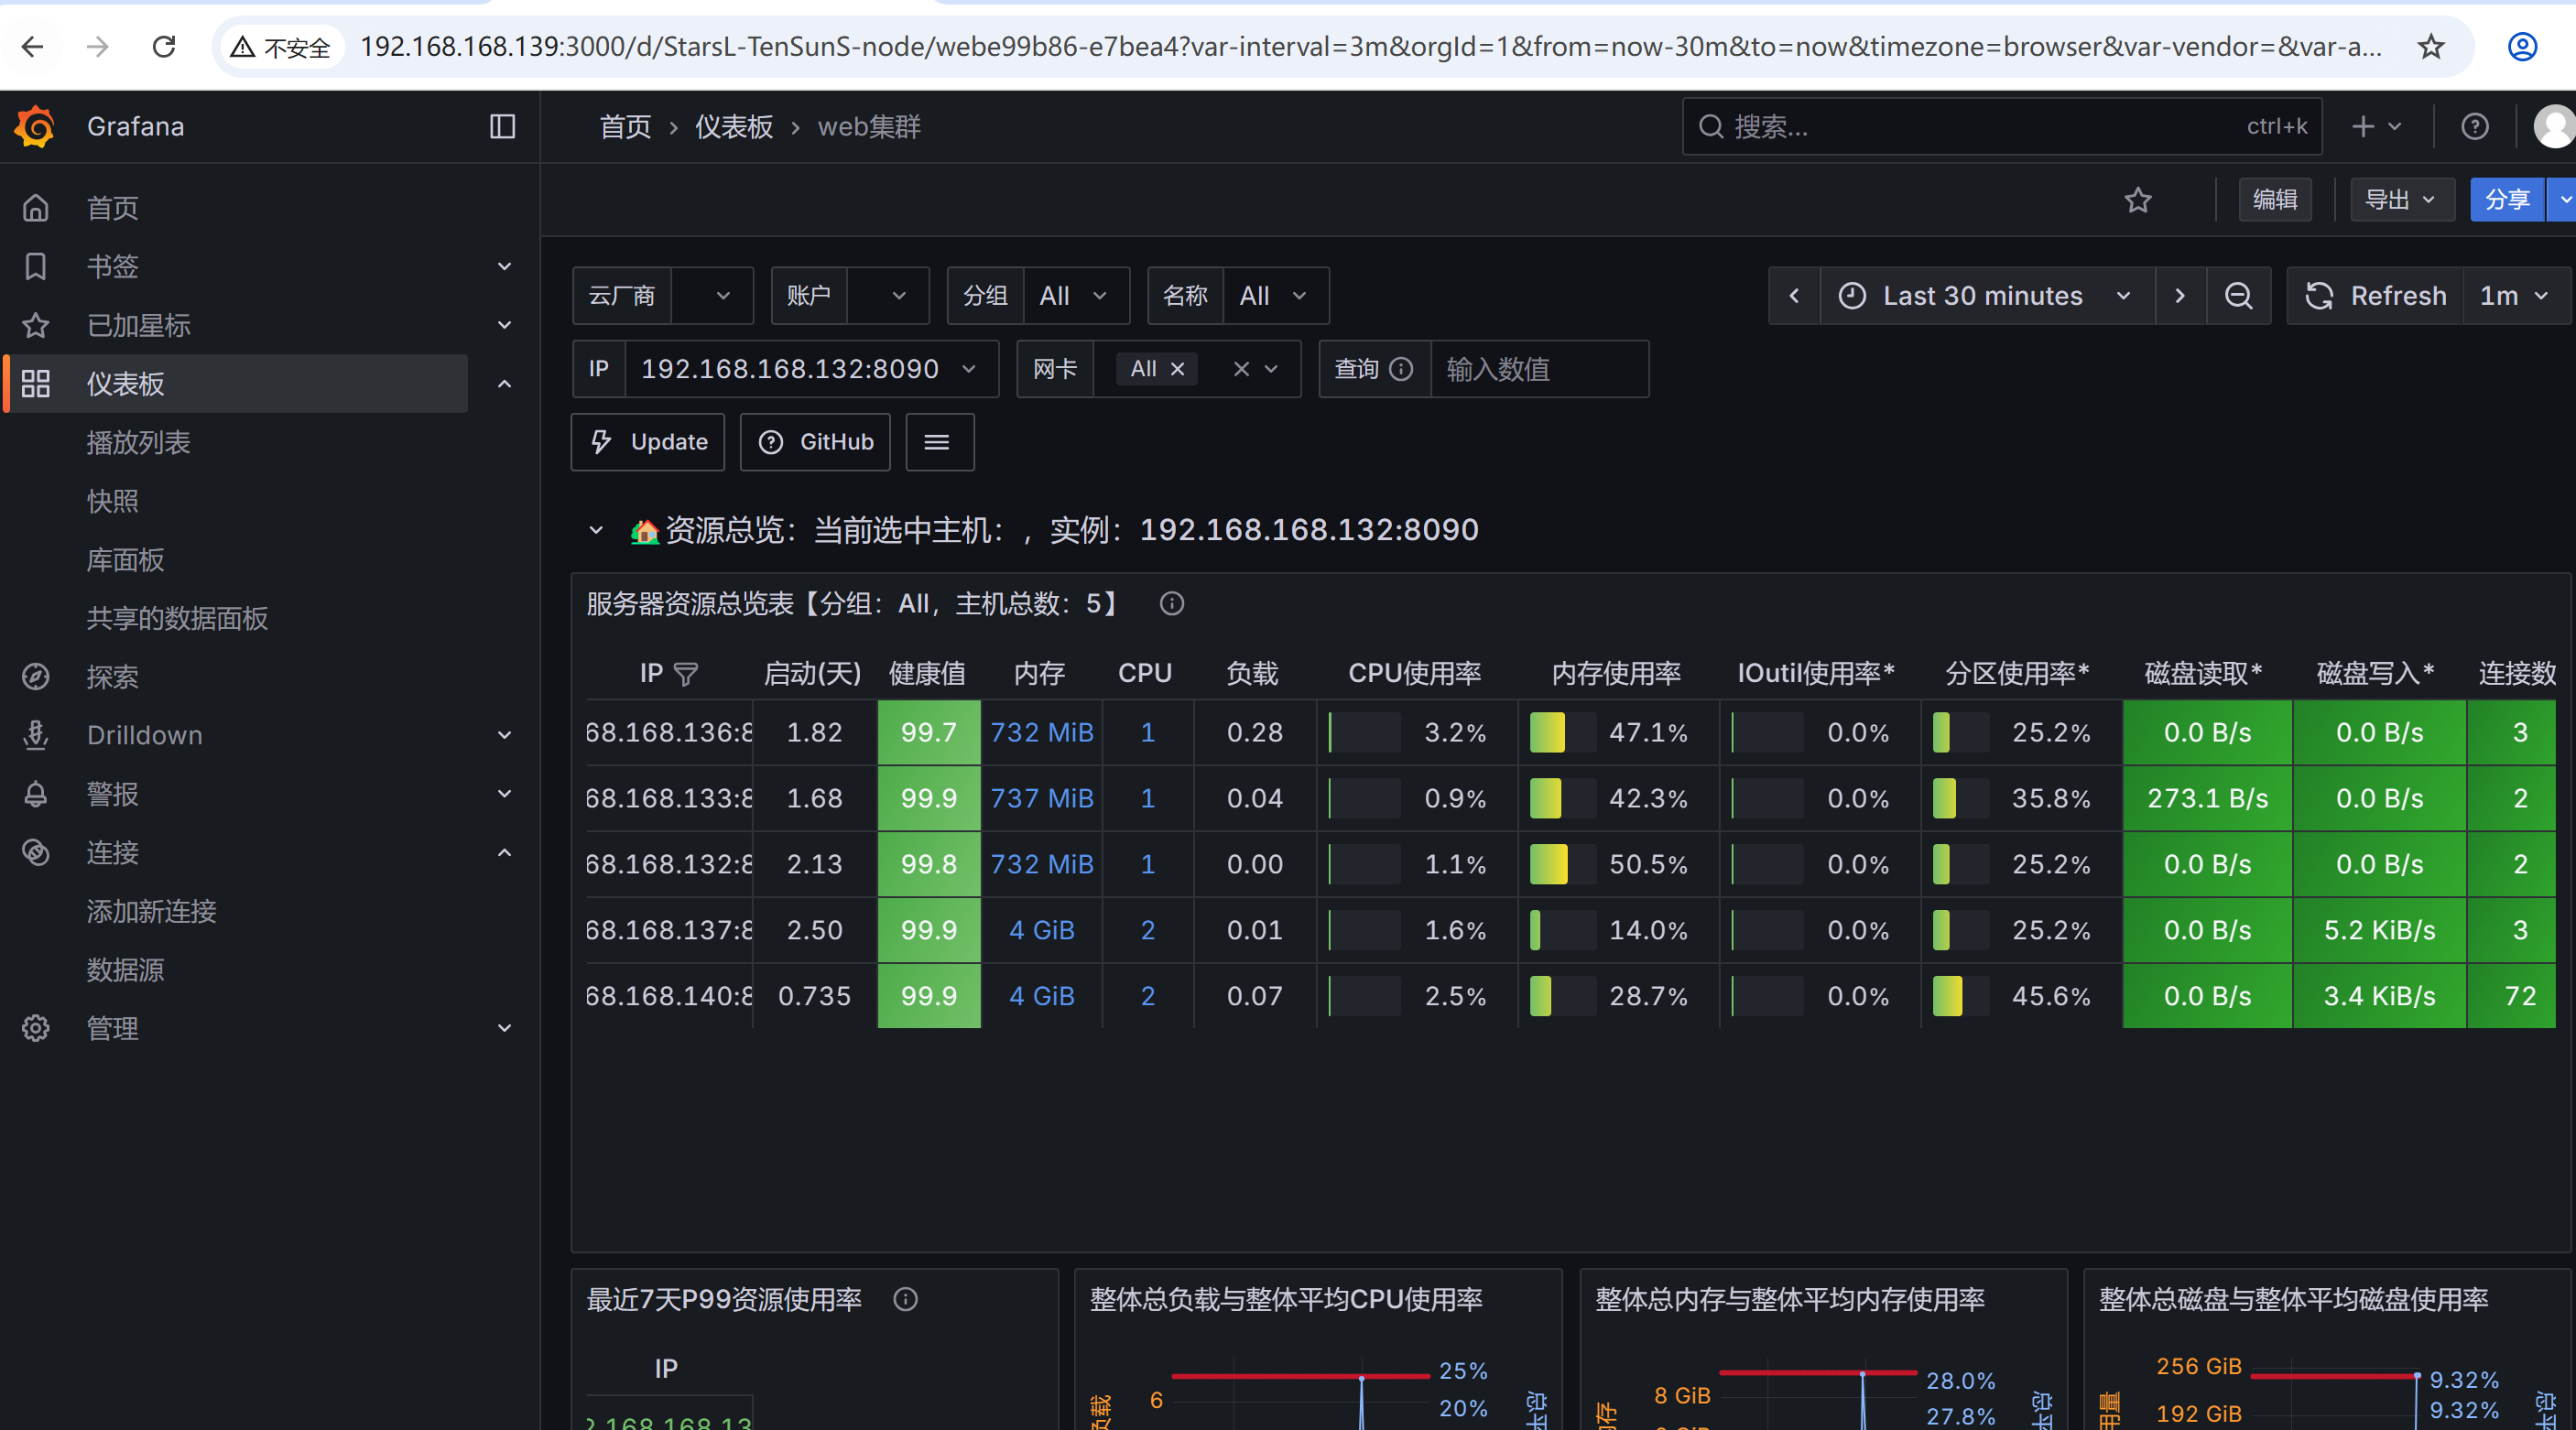Viewport: 2576px width, 1430px height.
Task: Open the help question mark icon
Action: click(2474, 127)
